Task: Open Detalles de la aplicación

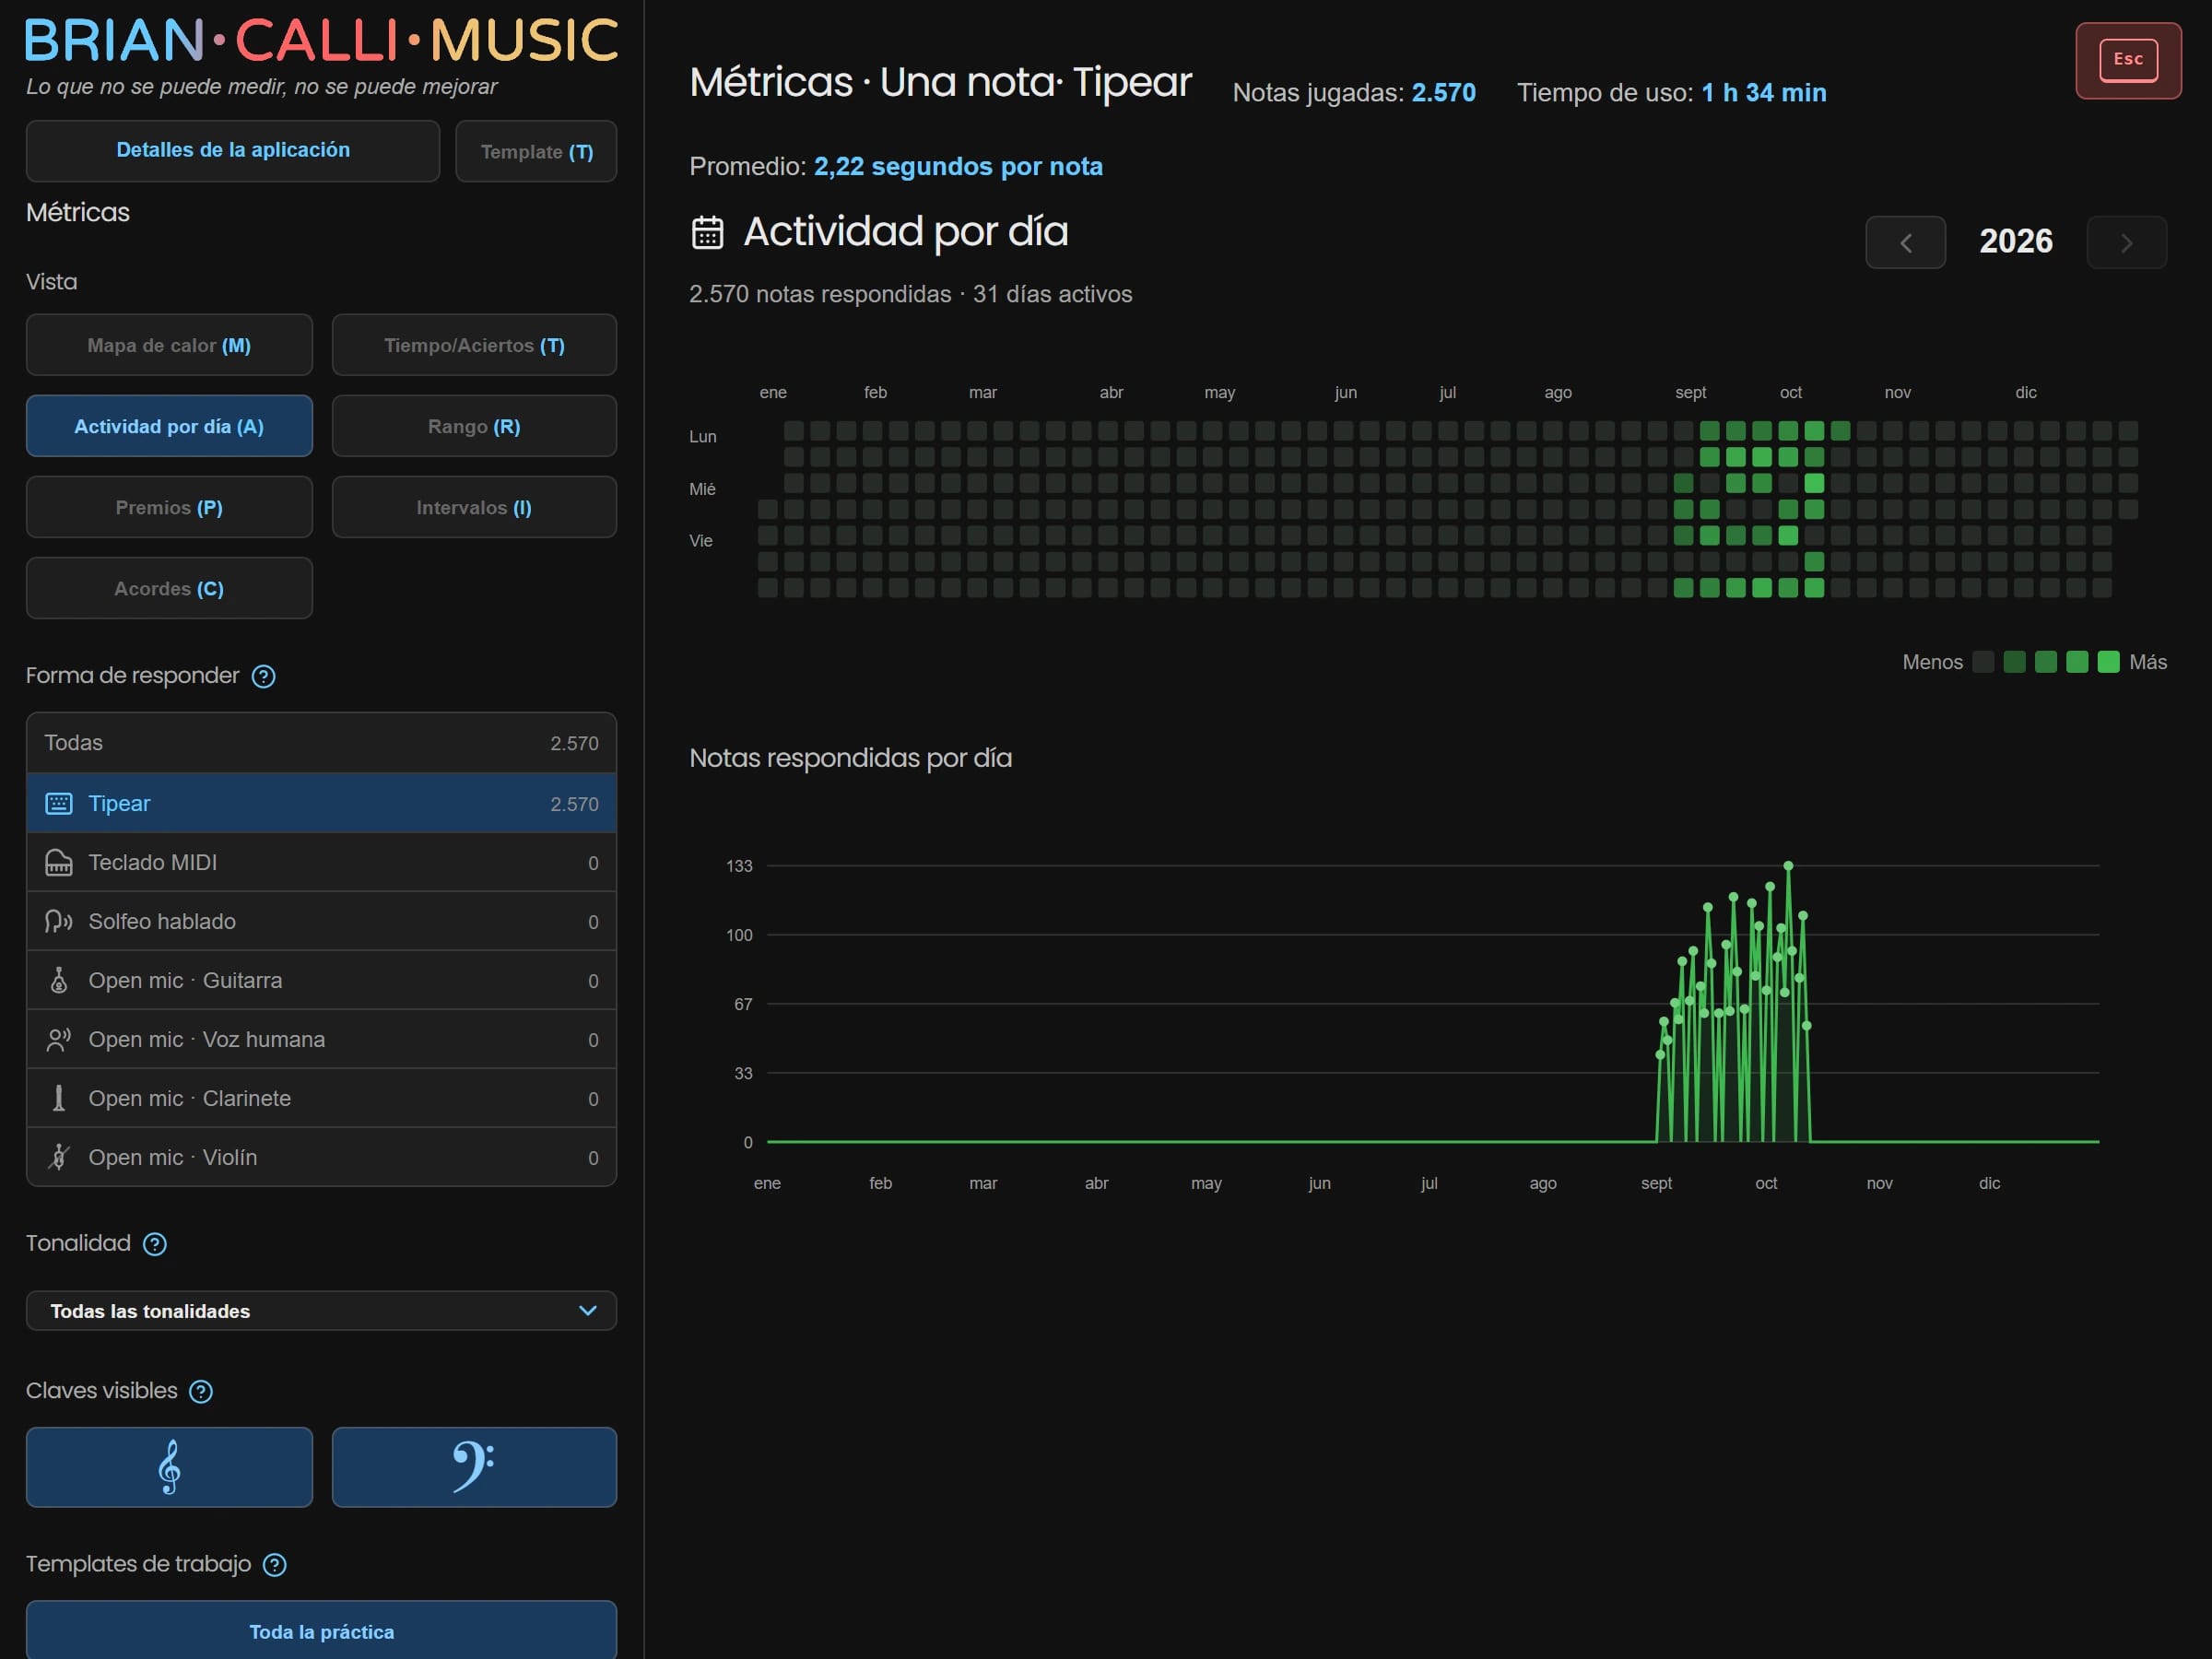Action: (x=233, y=151)
